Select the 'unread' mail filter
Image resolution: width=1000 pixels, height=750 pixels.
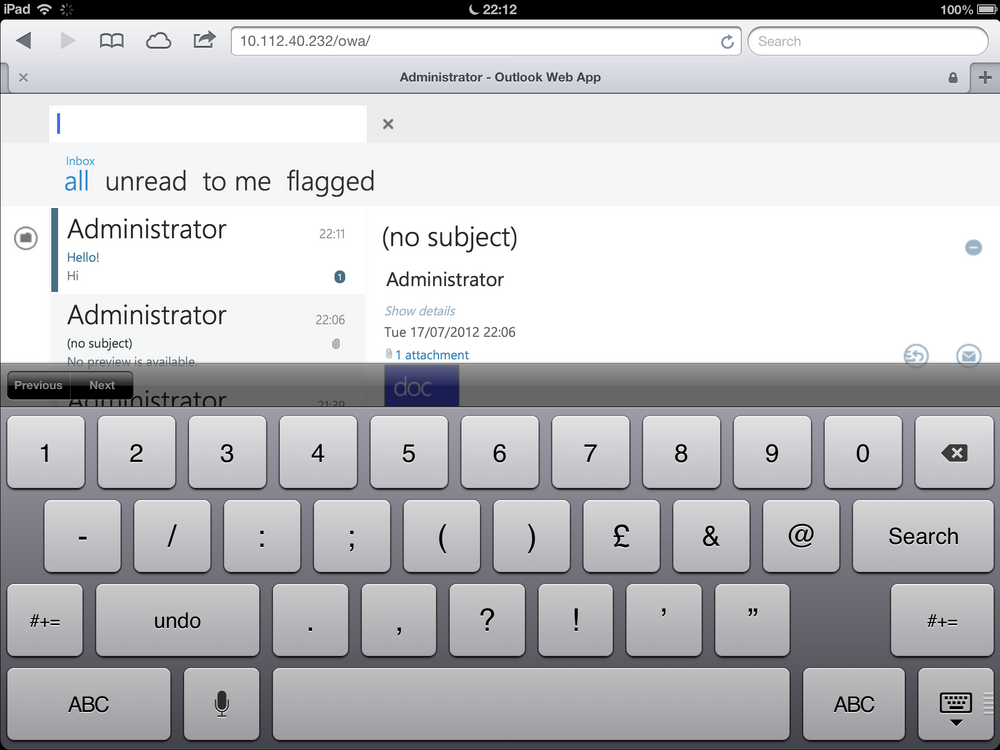coord(146,182)
